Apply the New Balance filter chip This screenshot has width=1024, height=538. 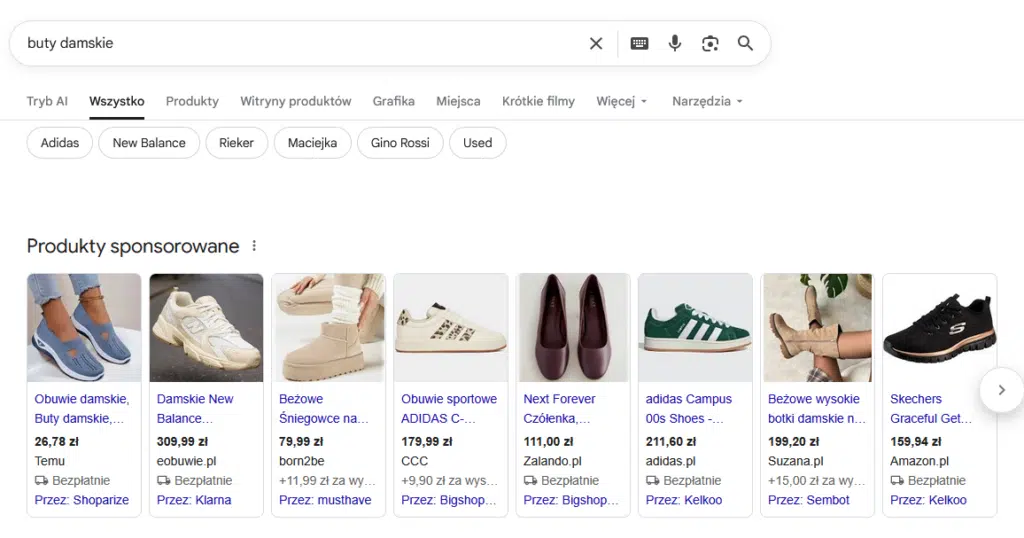tap(149, 143)
